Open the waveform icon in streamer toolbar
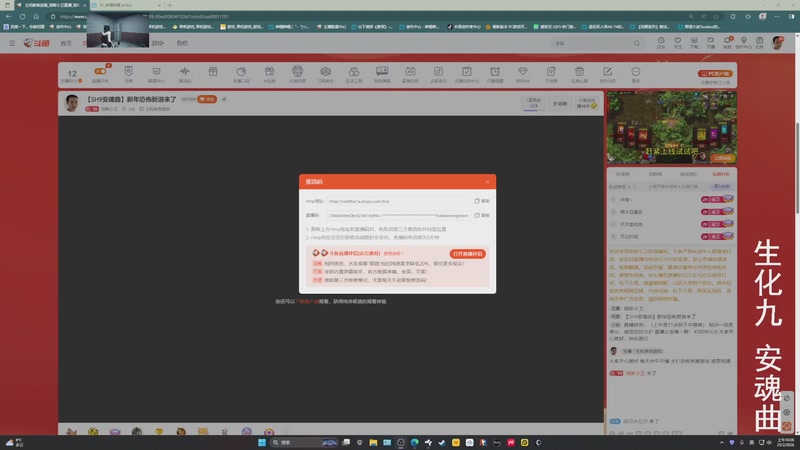Viewport: 800px width, 450px height. tap(185, 71)
